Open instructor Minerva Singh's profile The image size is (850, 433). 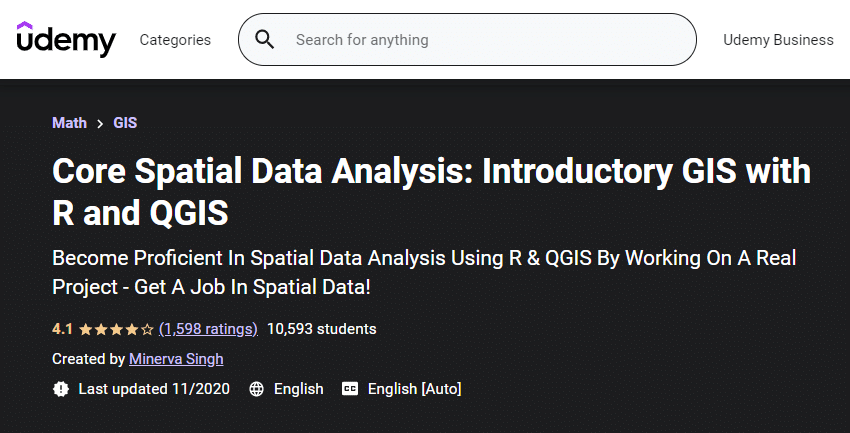point(176,359)
